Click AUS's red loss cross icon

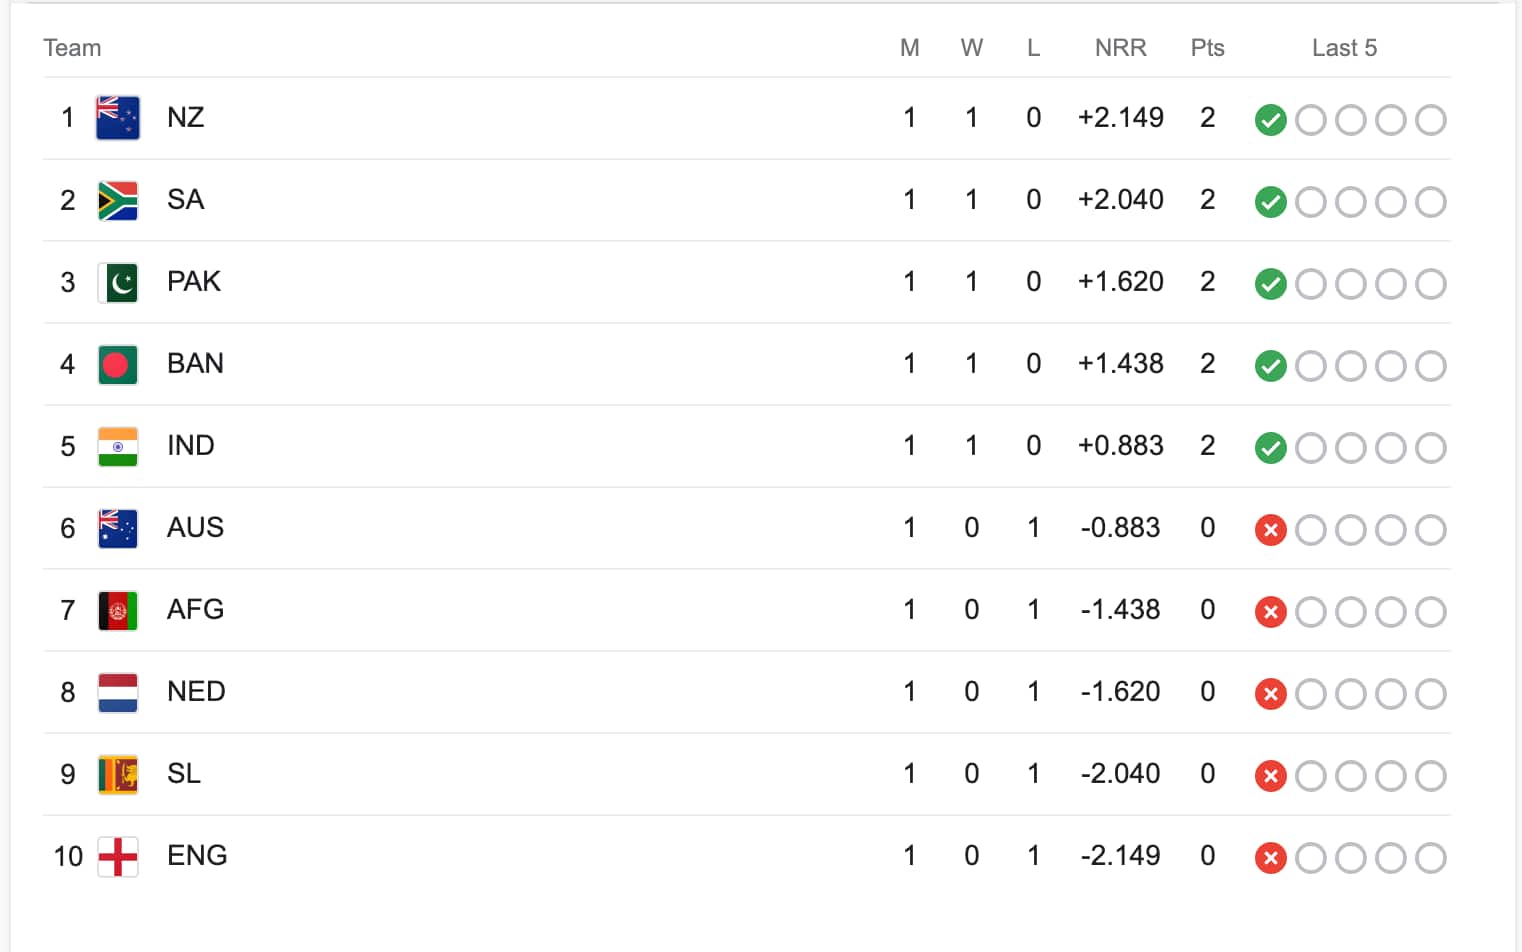point(1270,530)
